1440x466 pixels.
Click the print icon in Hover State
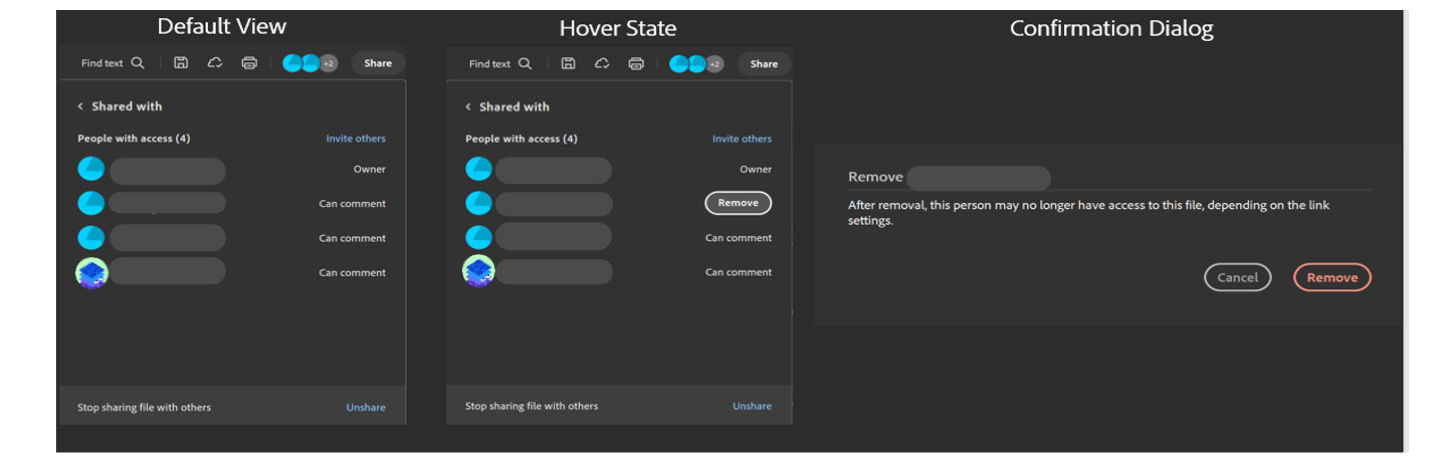636,64
